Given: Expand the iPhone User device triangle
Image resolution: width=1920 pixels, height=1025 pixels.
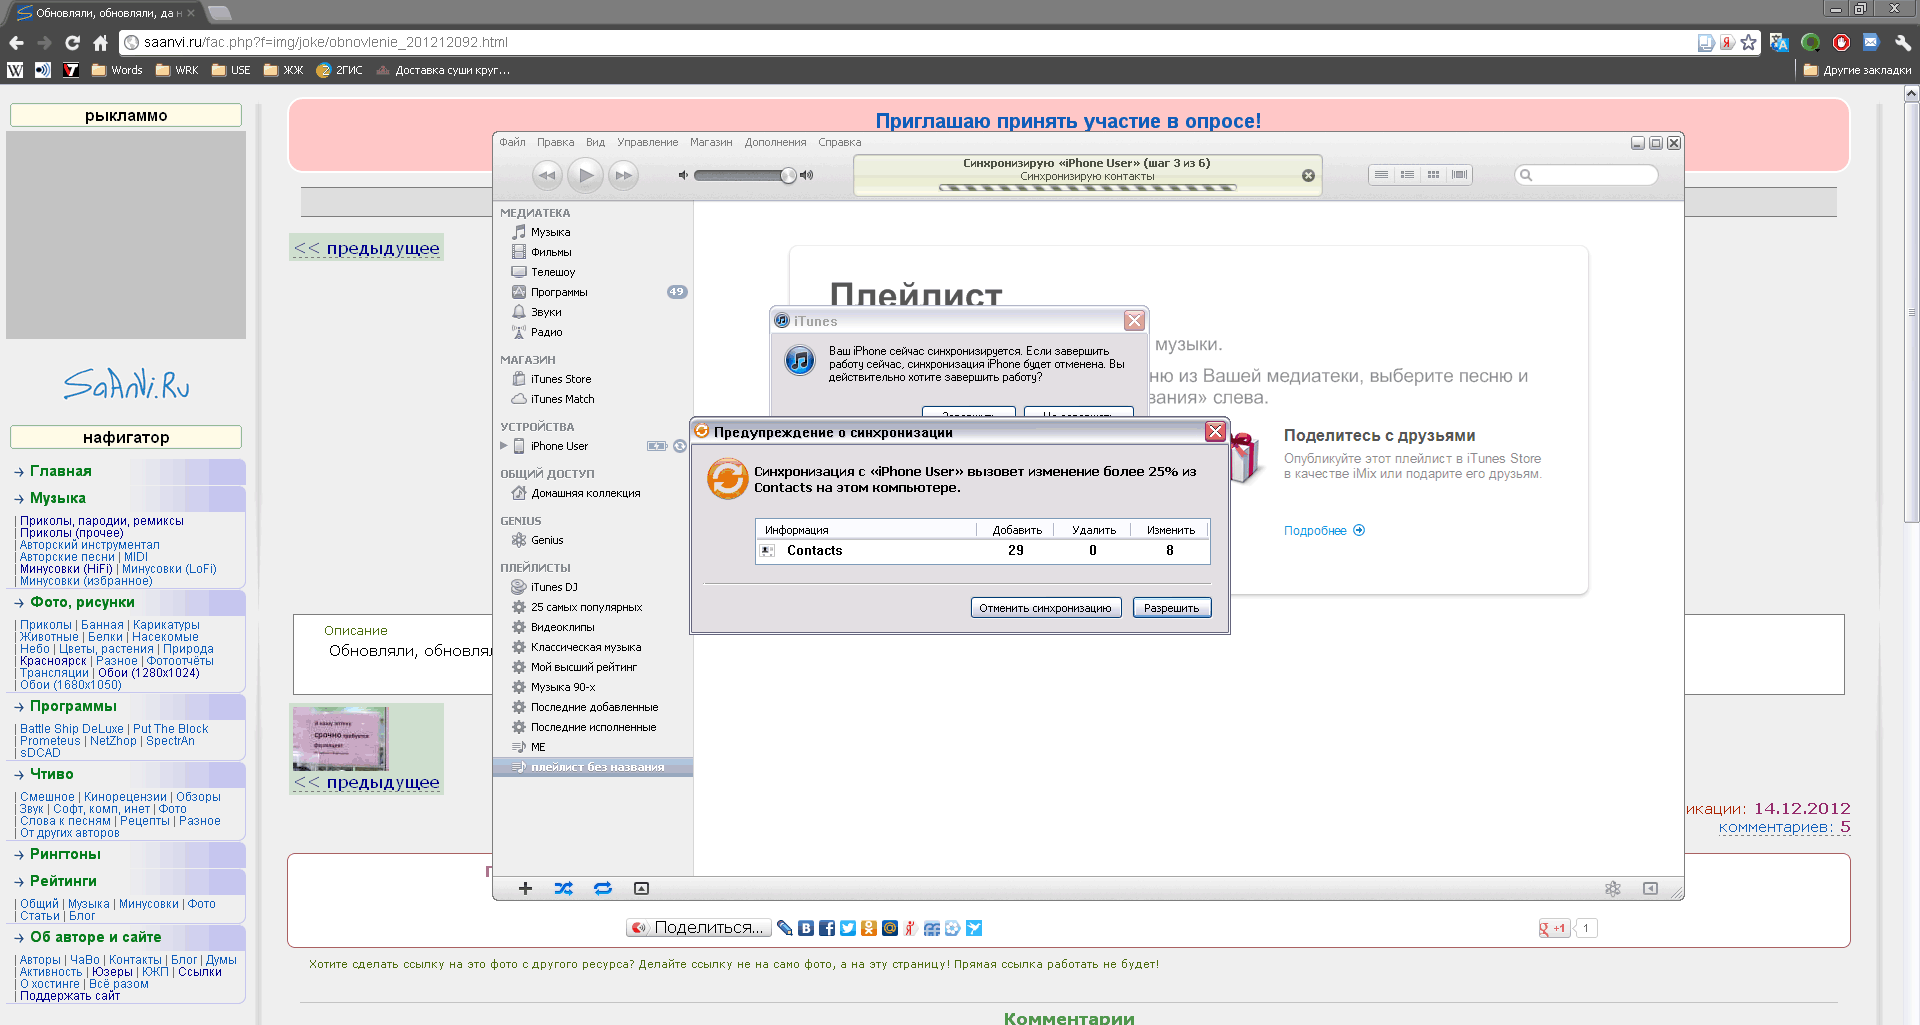Looking at the screenshot, I should coord(504,446).
